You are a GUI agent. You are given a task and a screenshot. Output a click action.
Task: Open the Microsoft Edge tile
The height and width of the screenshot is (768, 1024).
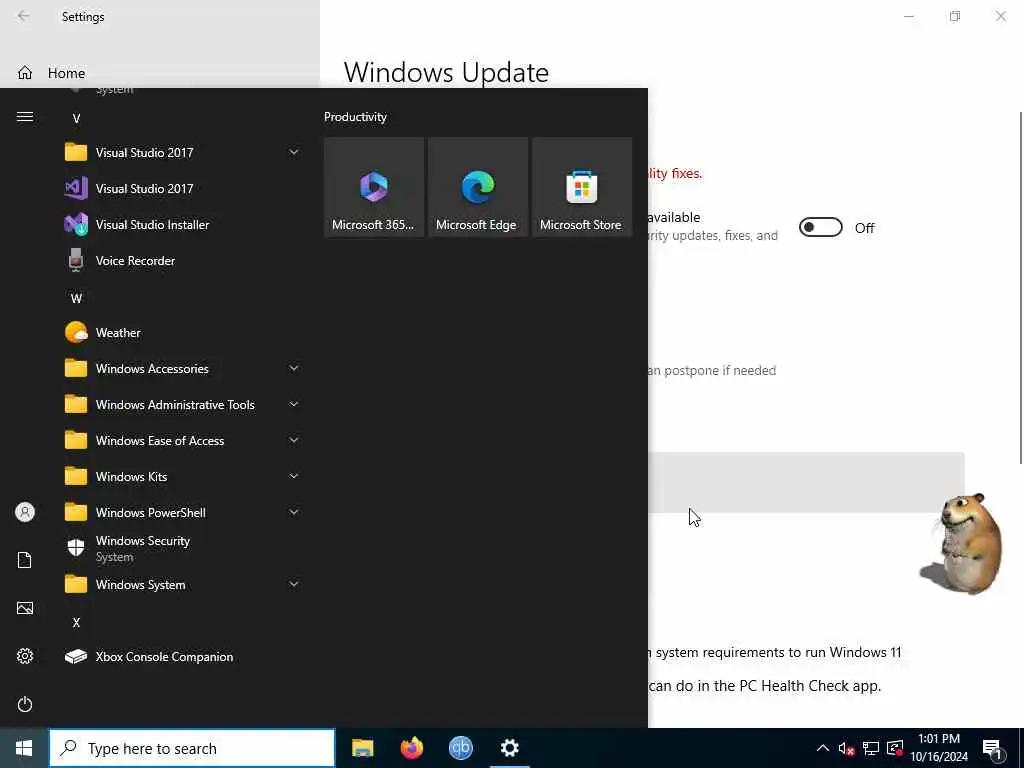pyautogui.click(x=478, y=187)
